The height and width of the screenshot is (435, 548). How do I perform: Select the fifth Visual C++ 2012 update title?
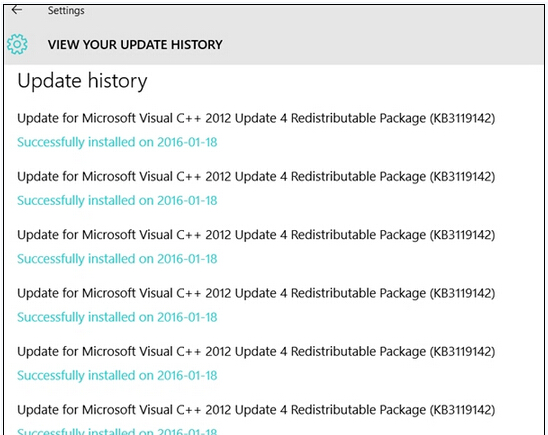256,352
